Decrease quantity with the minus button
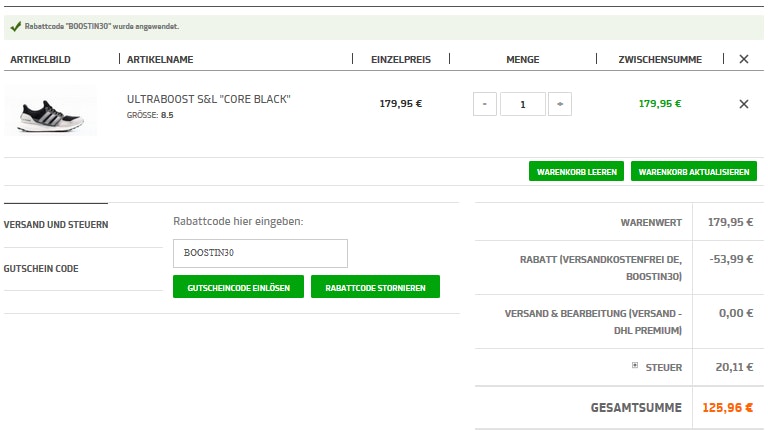 click(484, 104)
